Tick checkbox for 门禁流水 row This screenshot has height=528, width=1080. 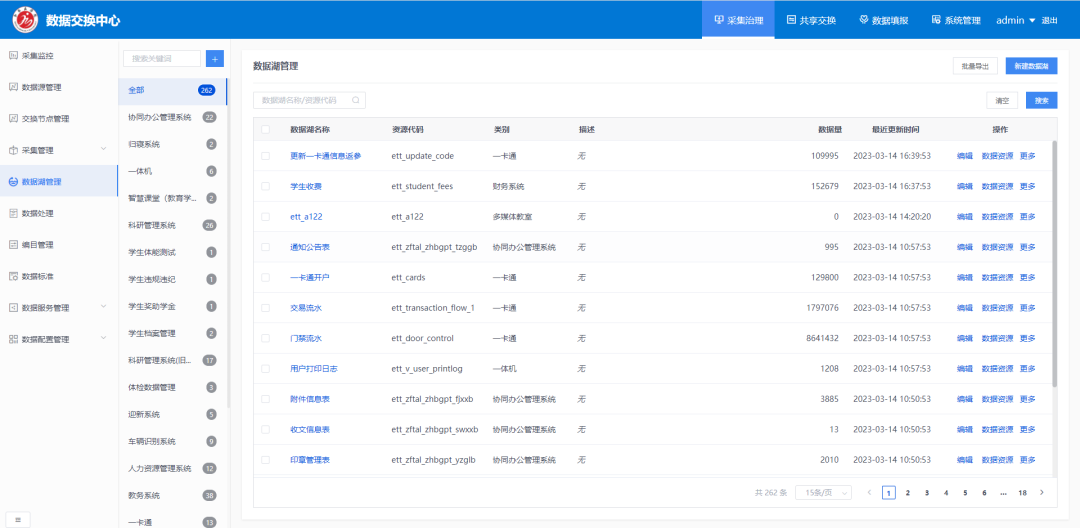click(266, 339)
